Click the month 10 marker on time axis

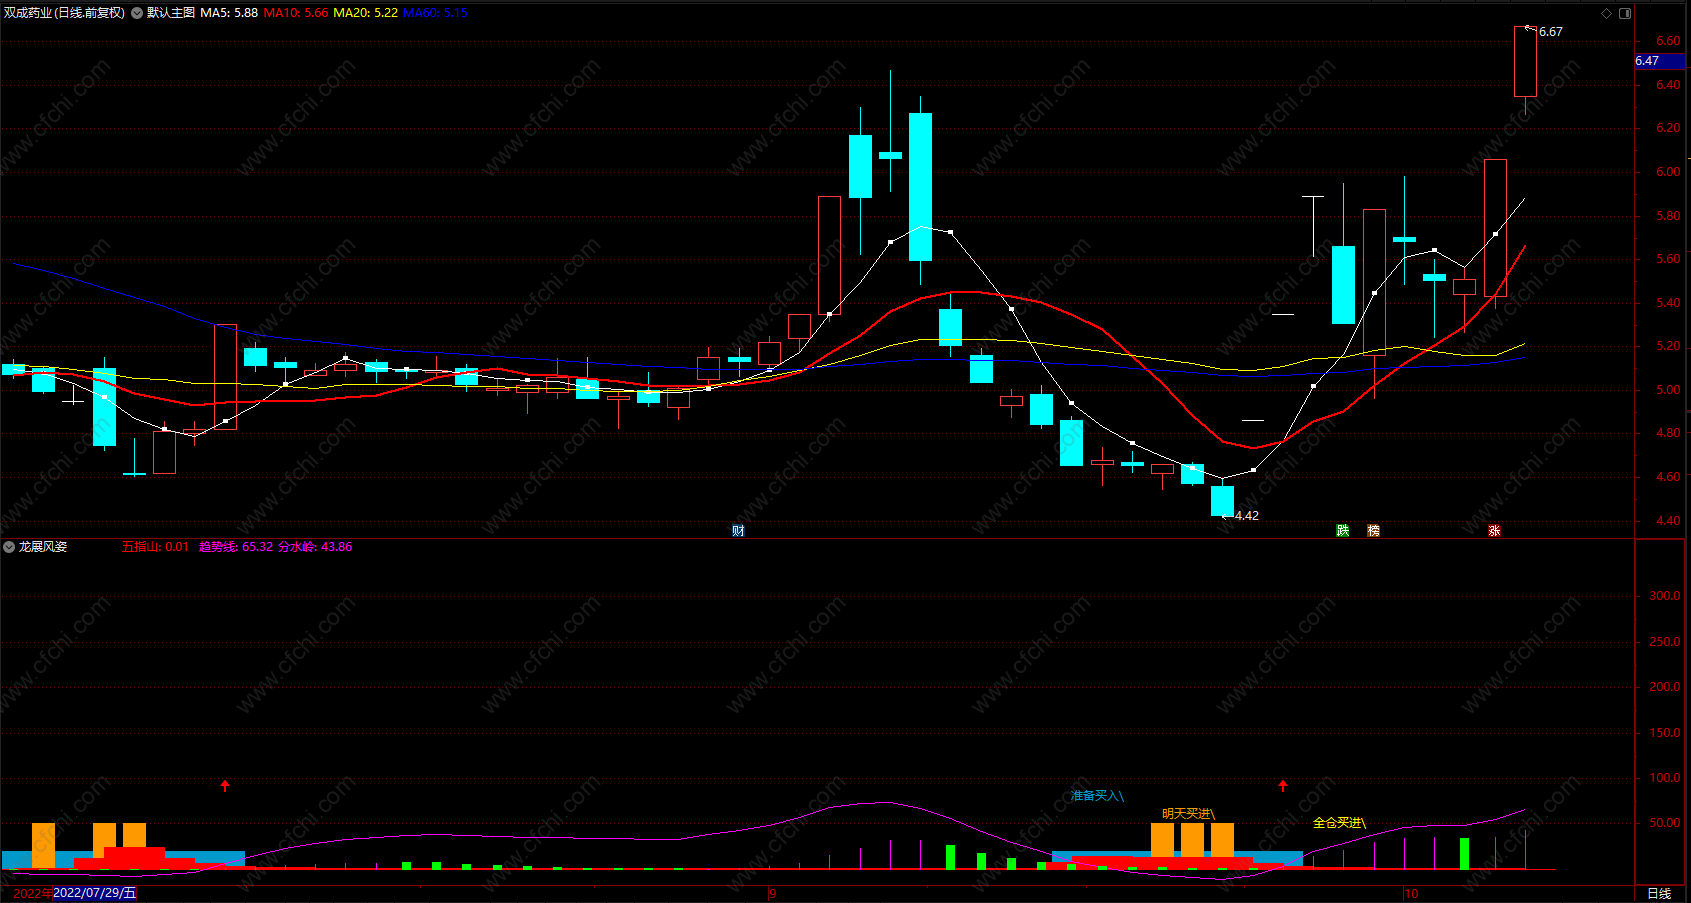tap(1411, 893)
